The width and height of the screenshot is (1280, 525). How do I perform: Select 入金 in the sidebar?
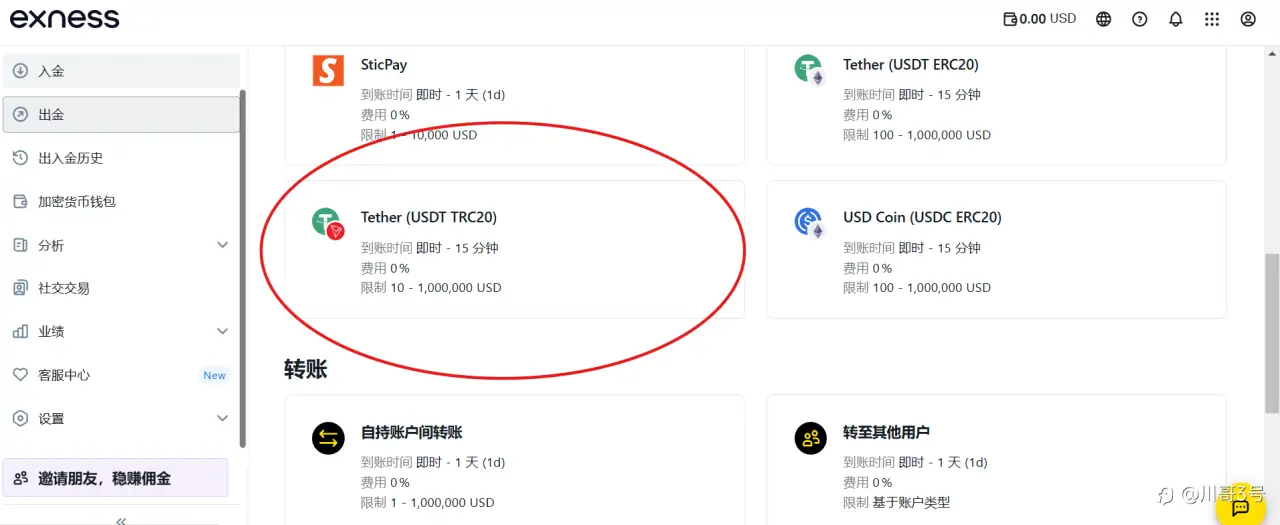click(121, 71)
